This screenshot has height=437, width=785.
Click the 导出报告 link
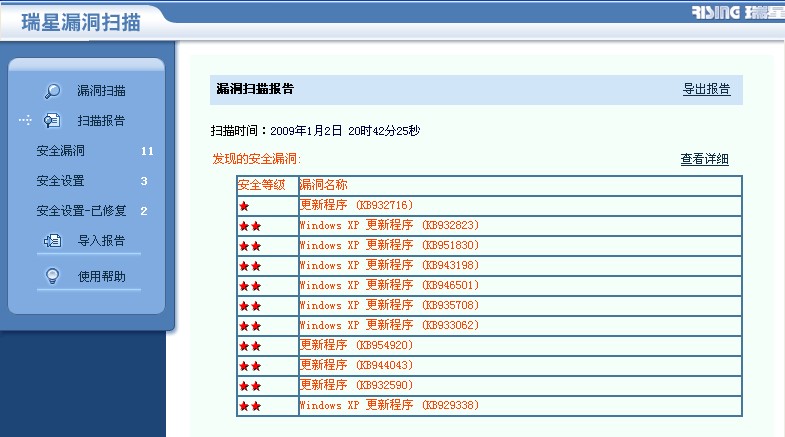(x=706, y=89)
